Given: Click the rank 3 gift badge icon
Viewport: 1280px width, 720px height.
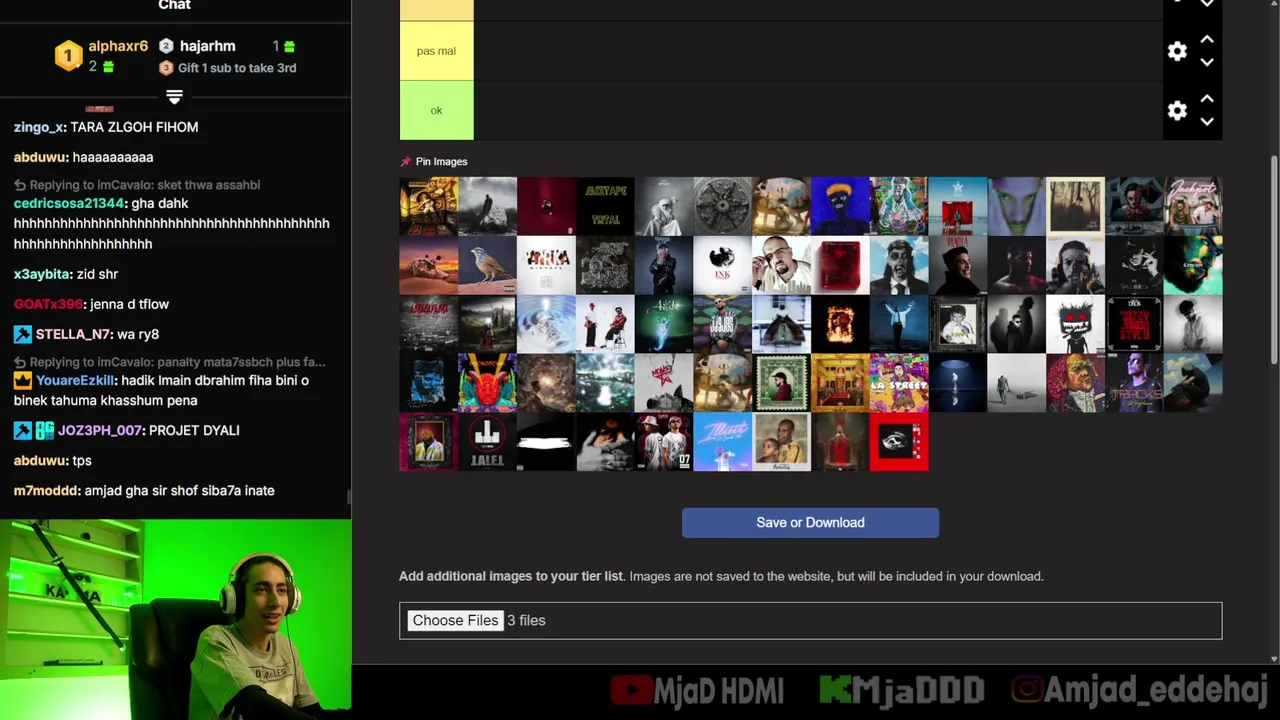Looking at the screenshot, I should click(x=166, y=68).
